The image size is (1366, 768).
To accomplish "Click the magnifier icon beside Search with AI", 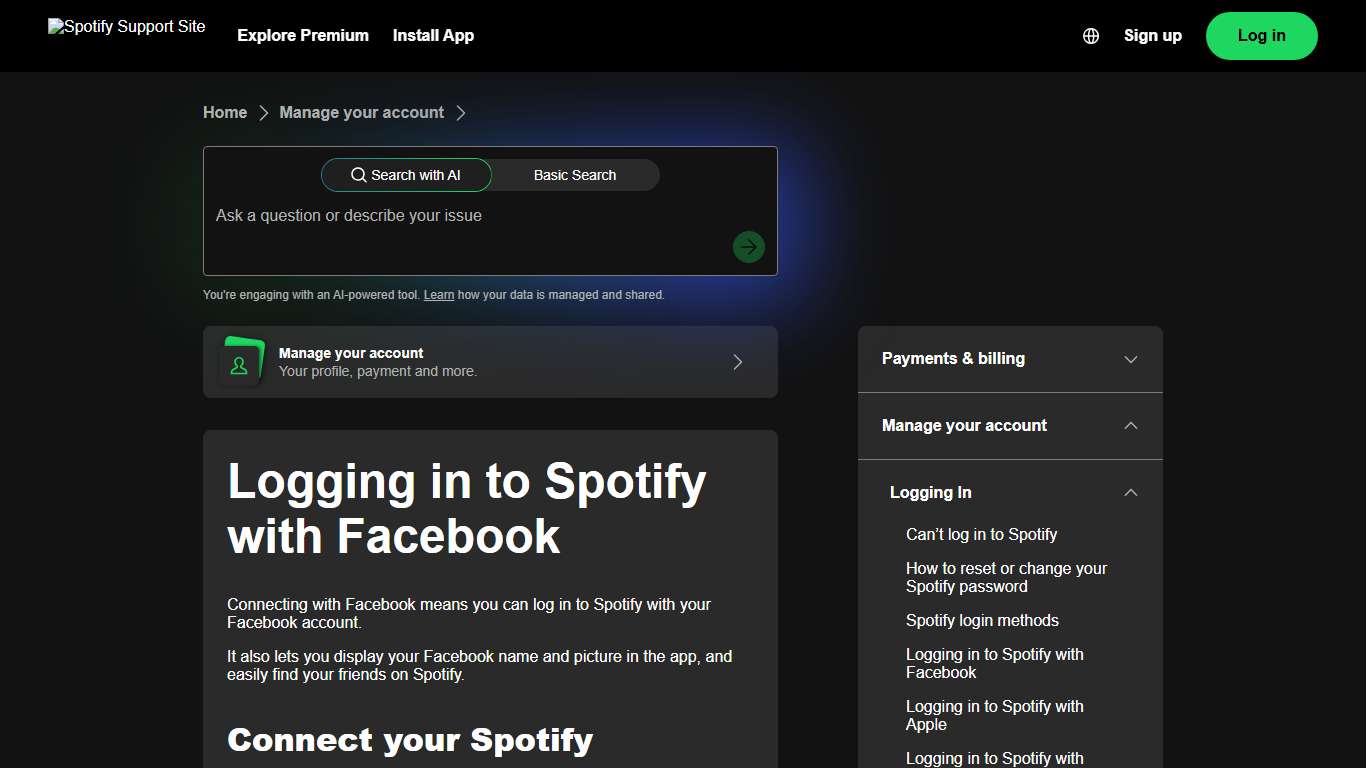I will [x=359, y=175].
